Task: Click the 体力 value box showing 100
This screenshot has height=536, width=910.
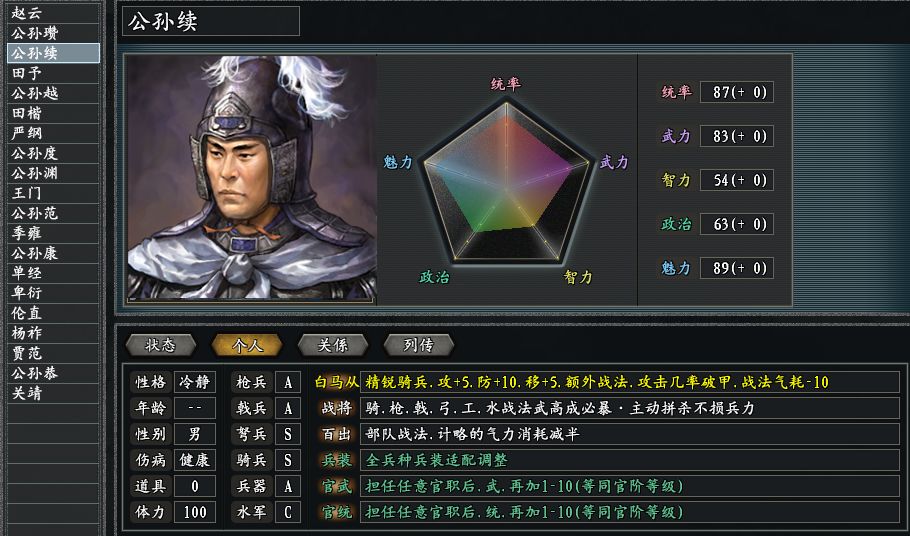Action: click(x=195, y=512)
